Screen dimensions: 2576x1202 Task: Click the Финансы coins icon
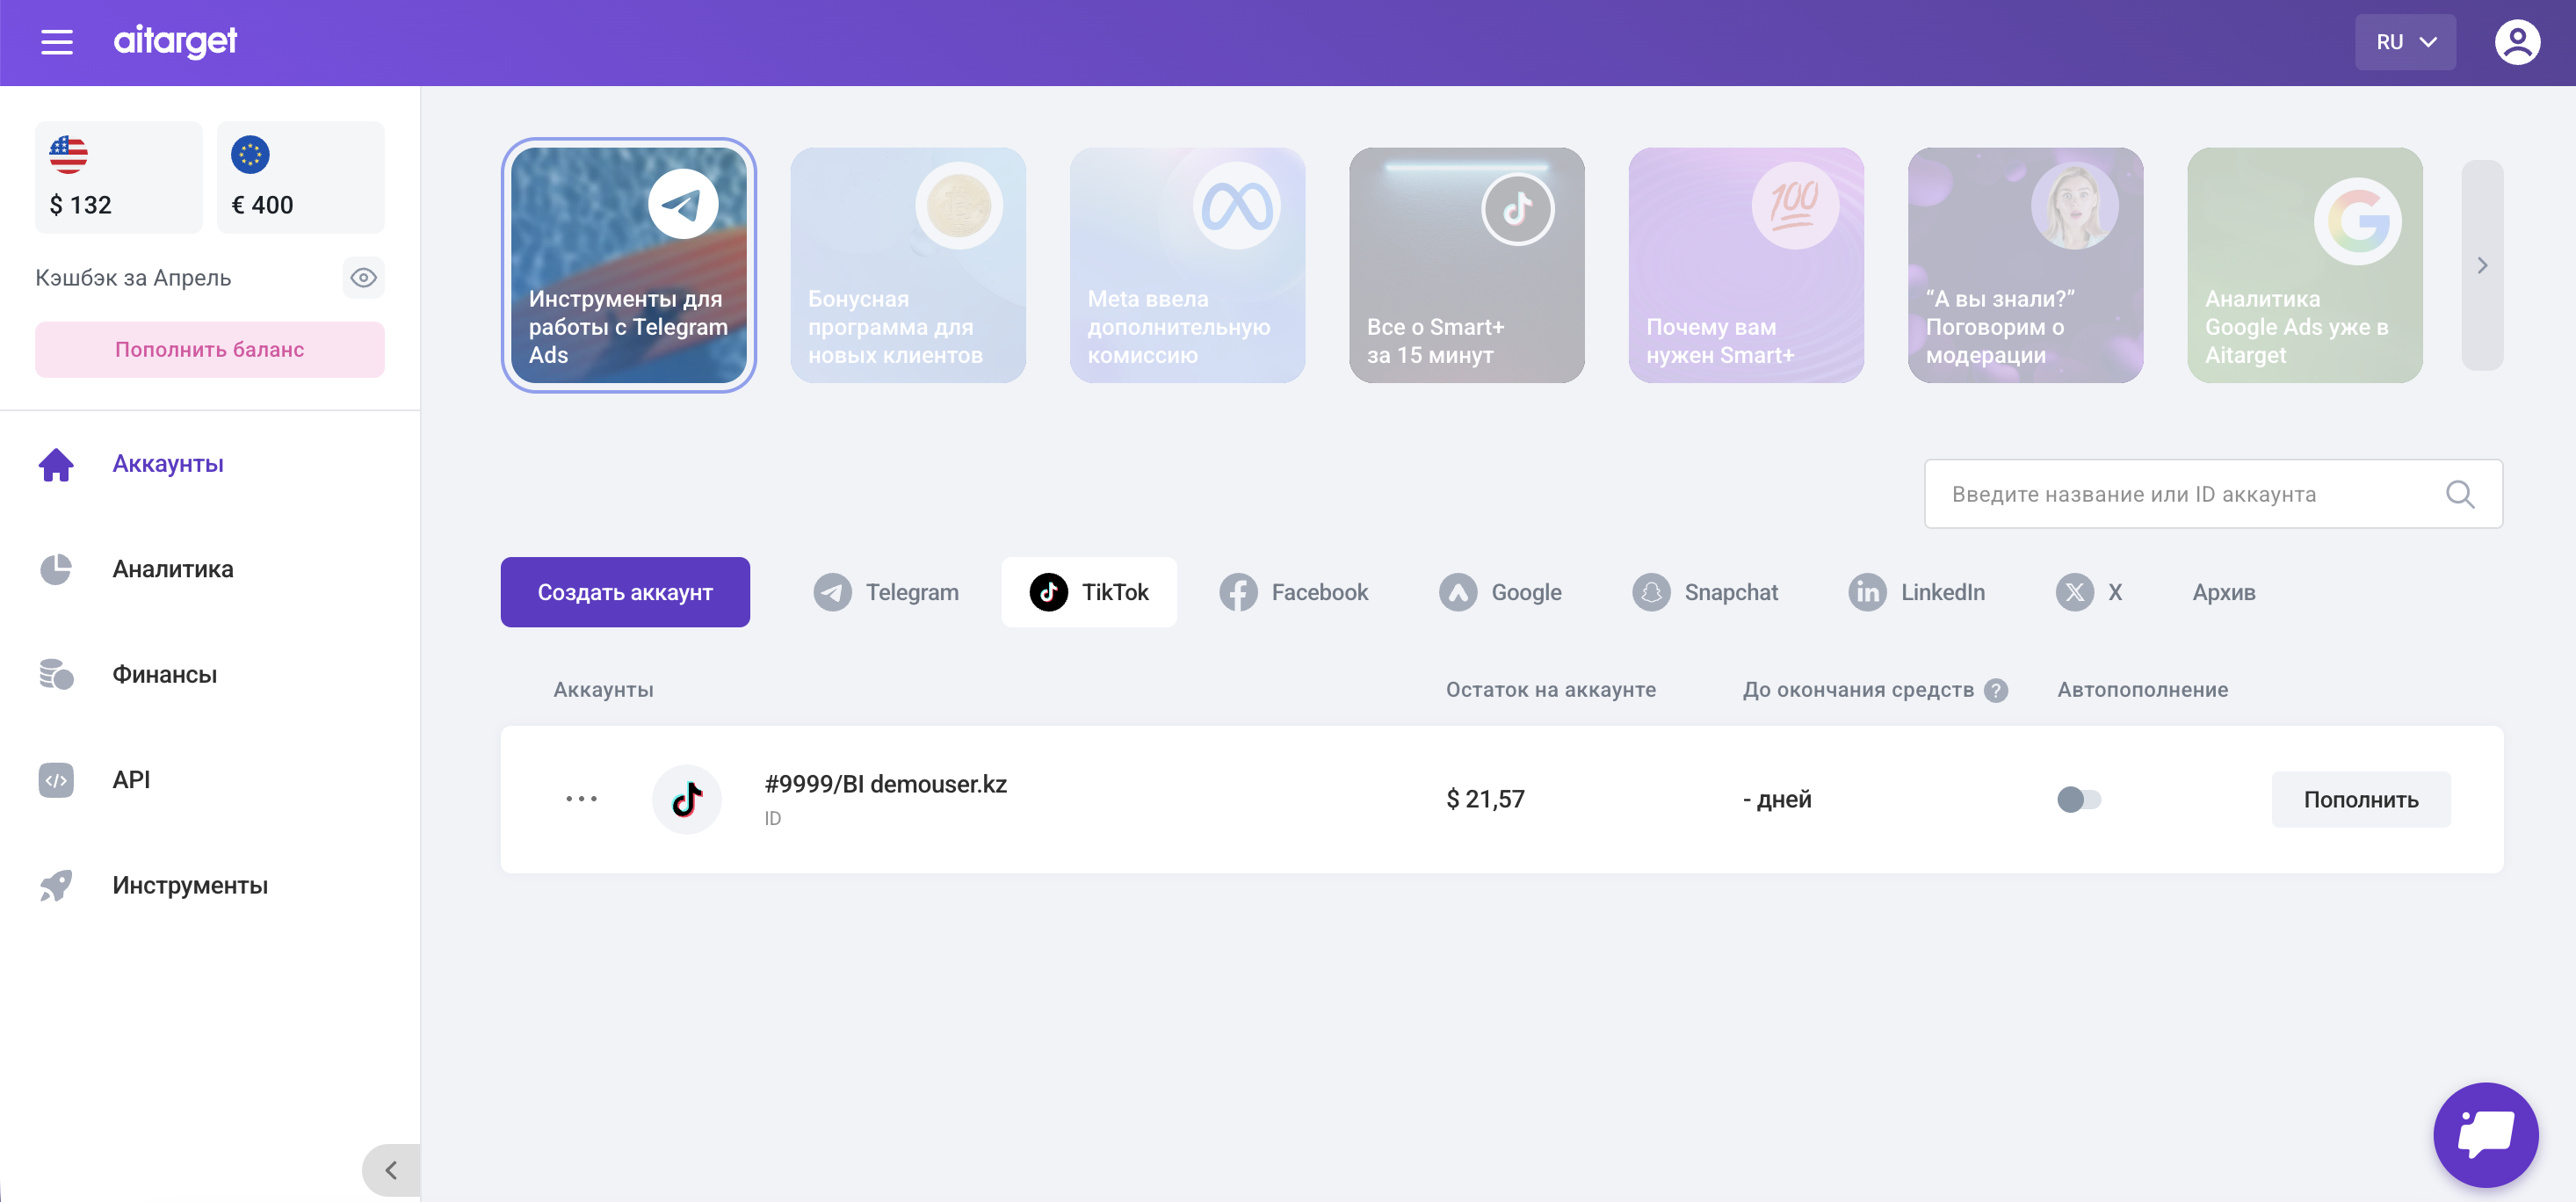click(x=56, y=674)
